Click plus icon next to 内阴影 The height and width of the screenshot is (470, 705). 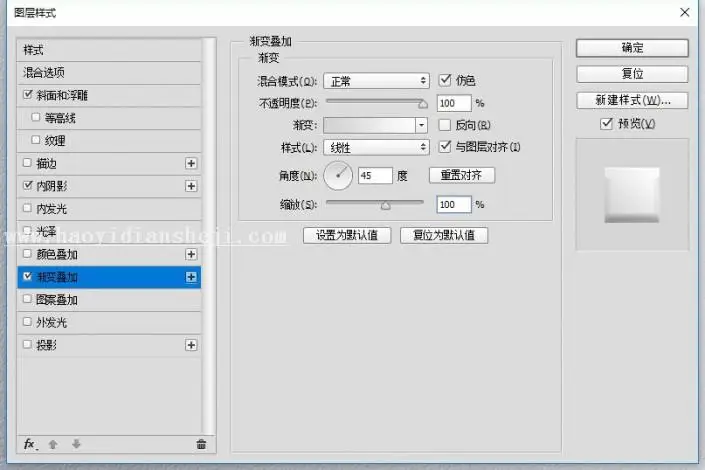point(191,186)
